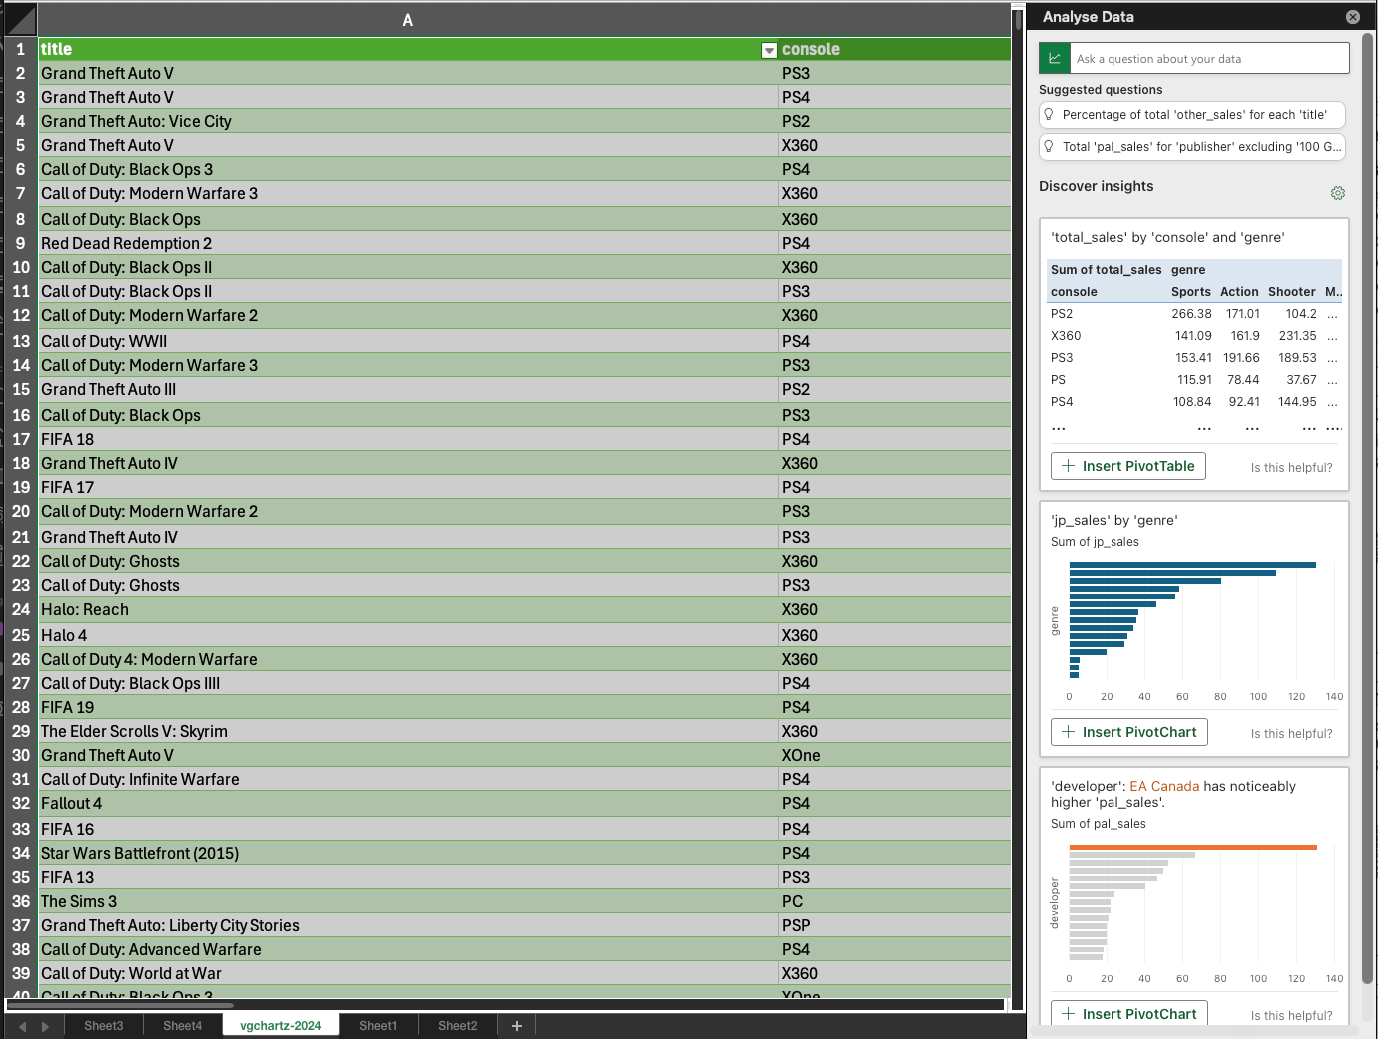Open Discover insights settings gear
Viewport: 1378px width, 1039px height.
pos(1337,193)
